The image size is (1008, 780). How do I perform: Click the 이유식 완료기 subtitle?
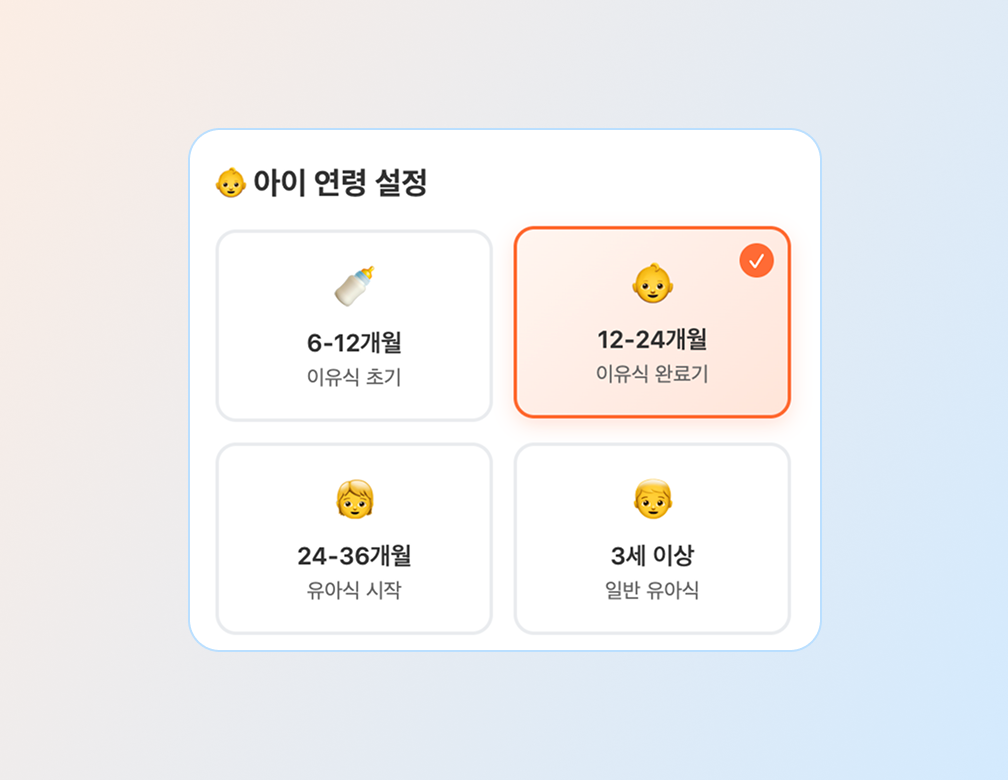(x=652, y=374)
